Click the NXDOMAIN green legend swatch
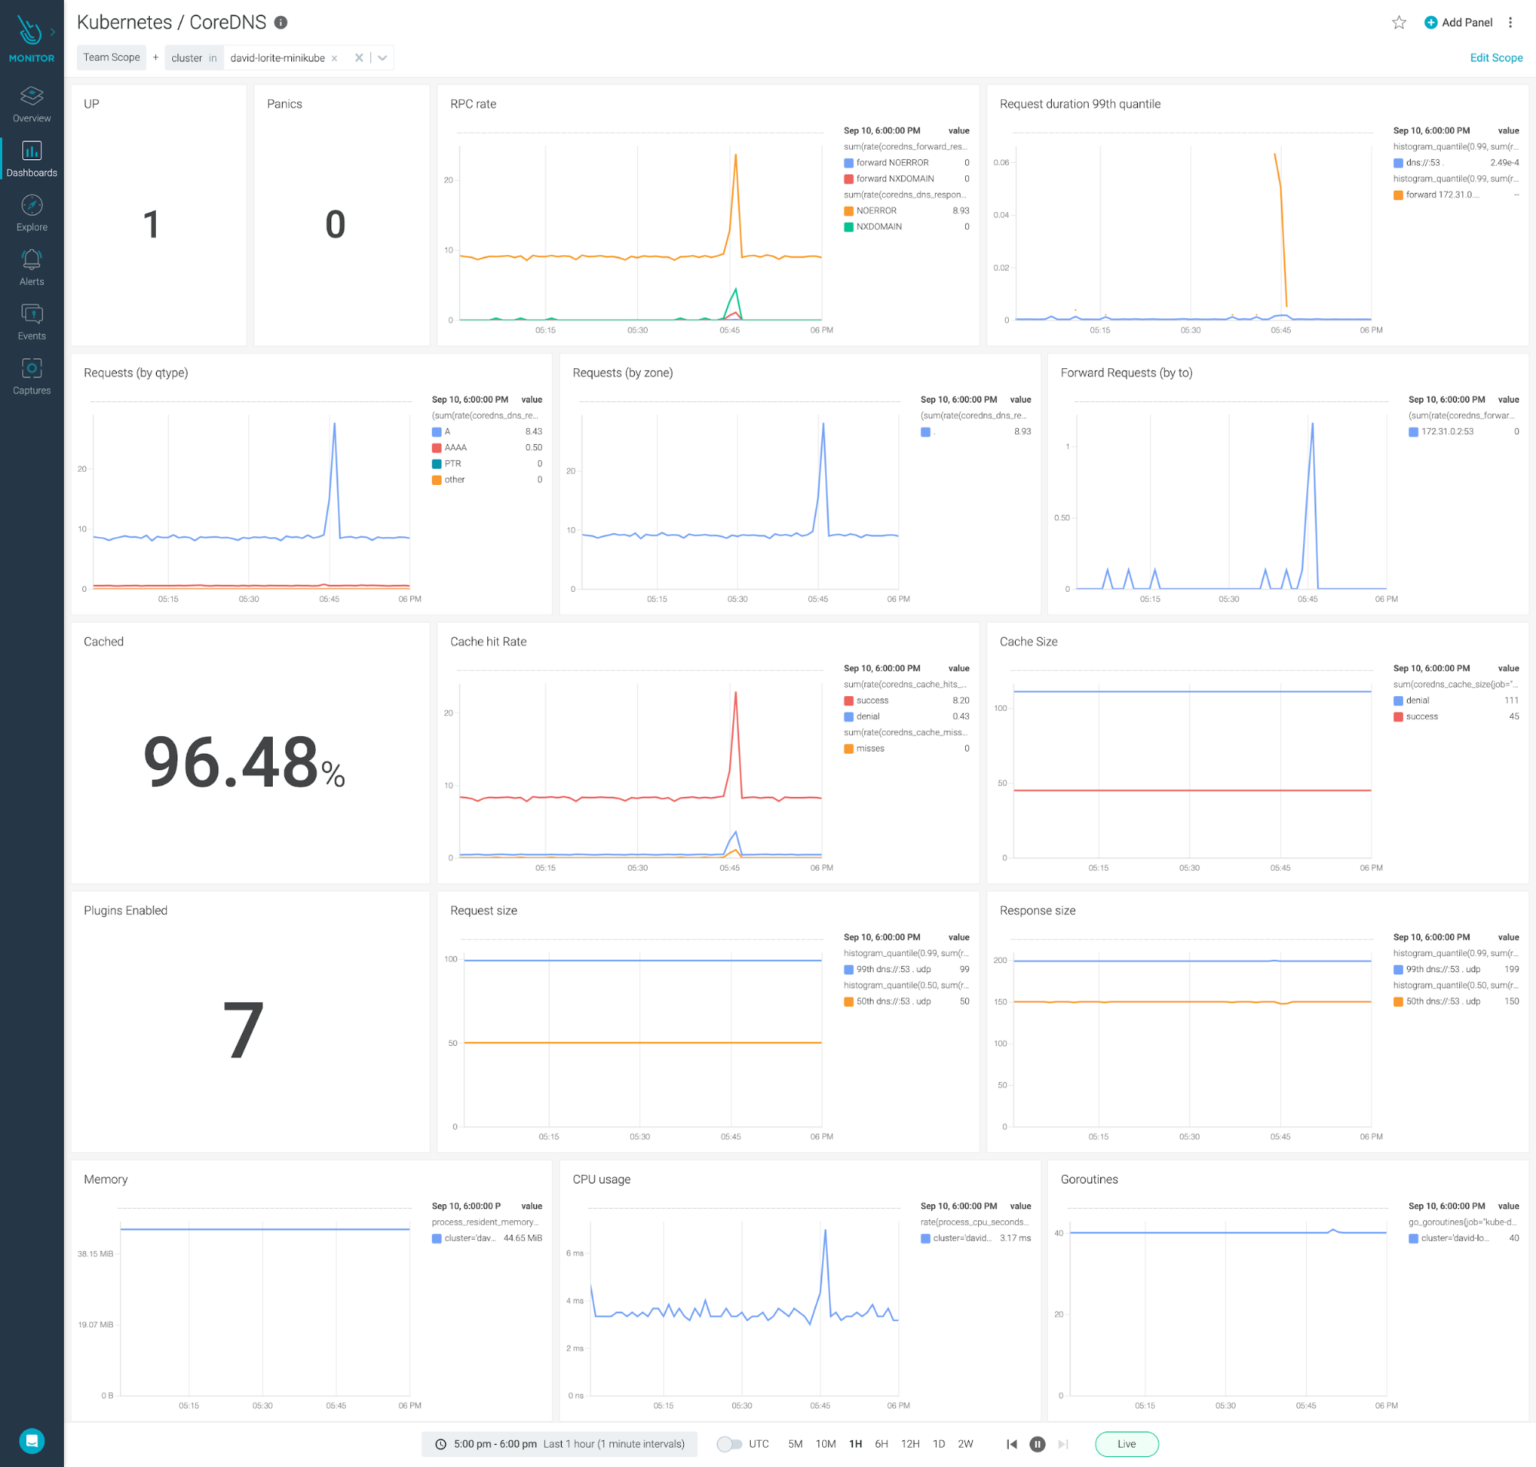 click(x=849, y=227)
